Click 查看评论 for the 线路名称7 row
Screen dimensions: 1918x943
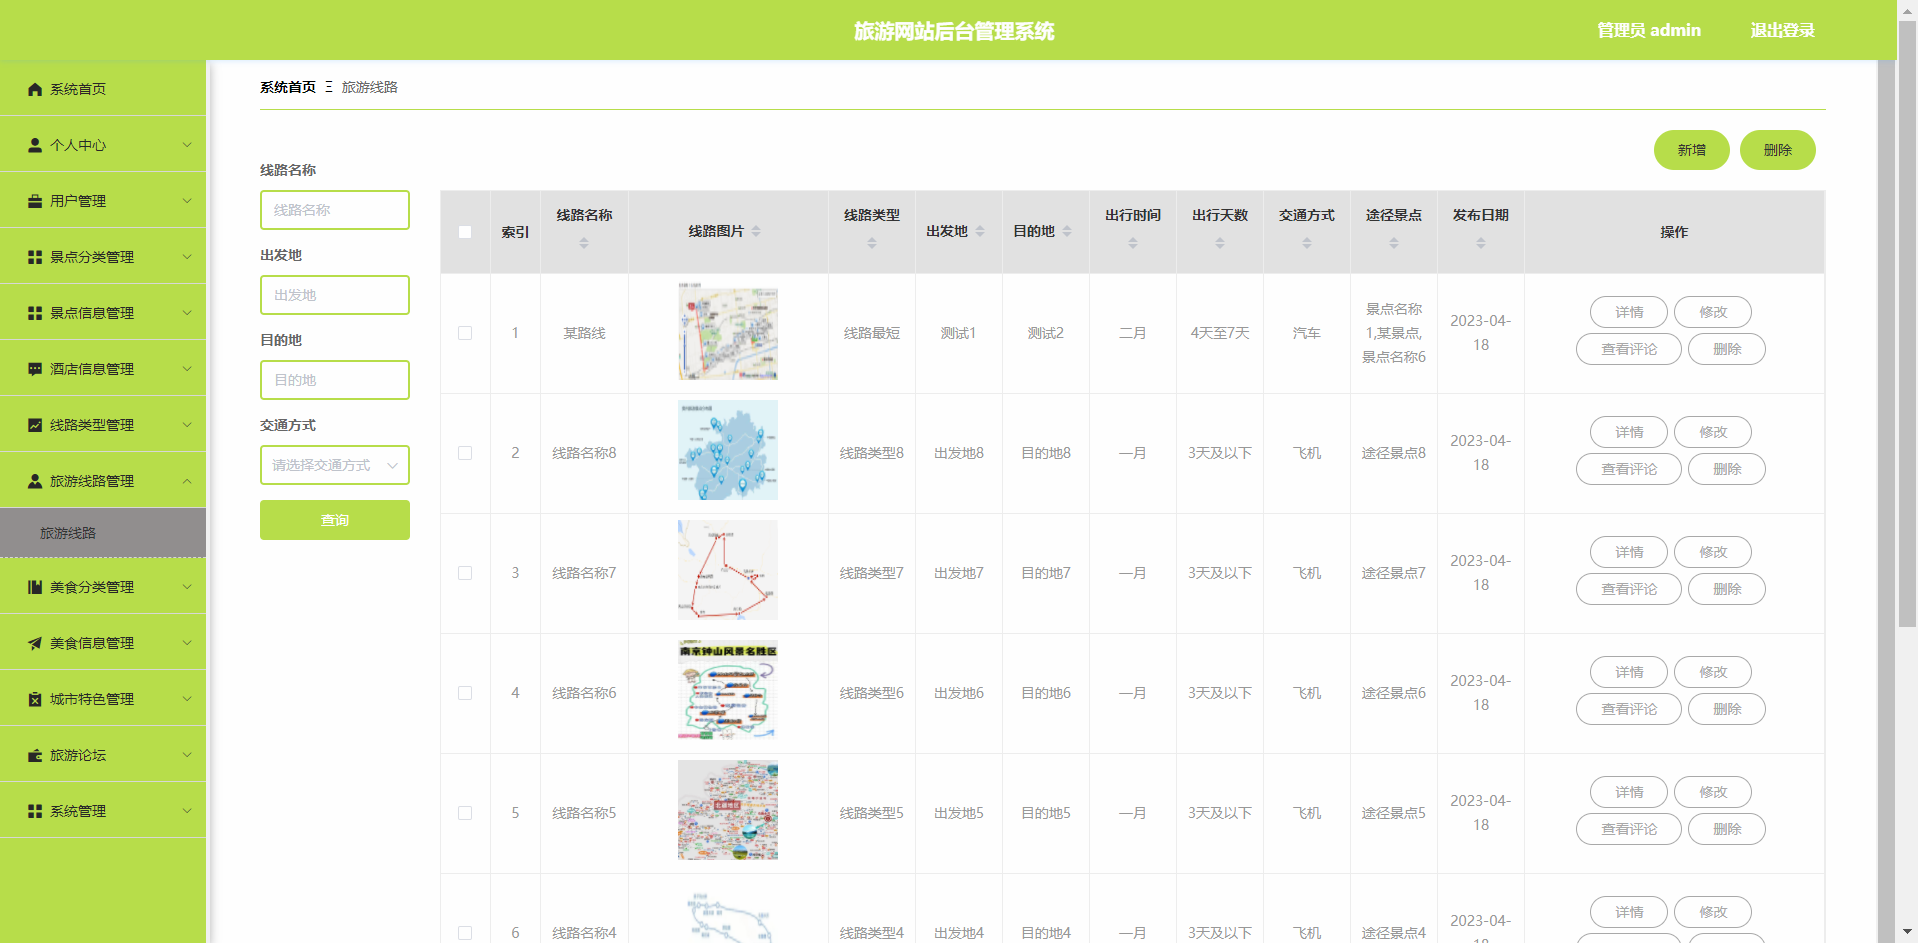[x=1629, y=589]
